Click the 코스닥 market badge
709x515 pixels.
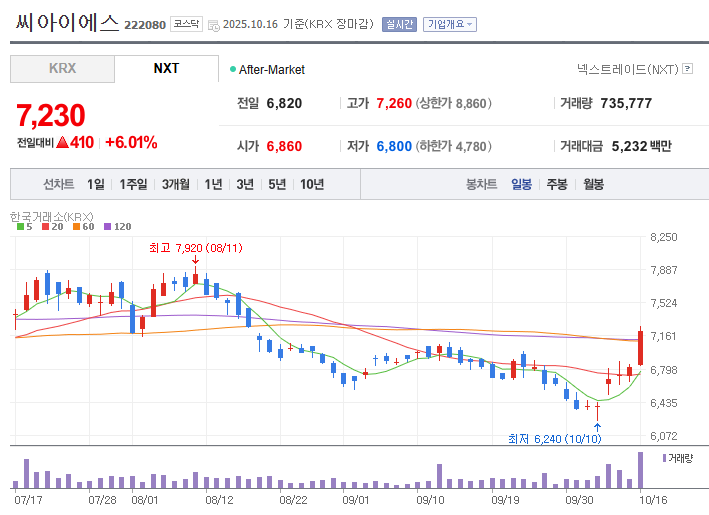pos(186,24)
